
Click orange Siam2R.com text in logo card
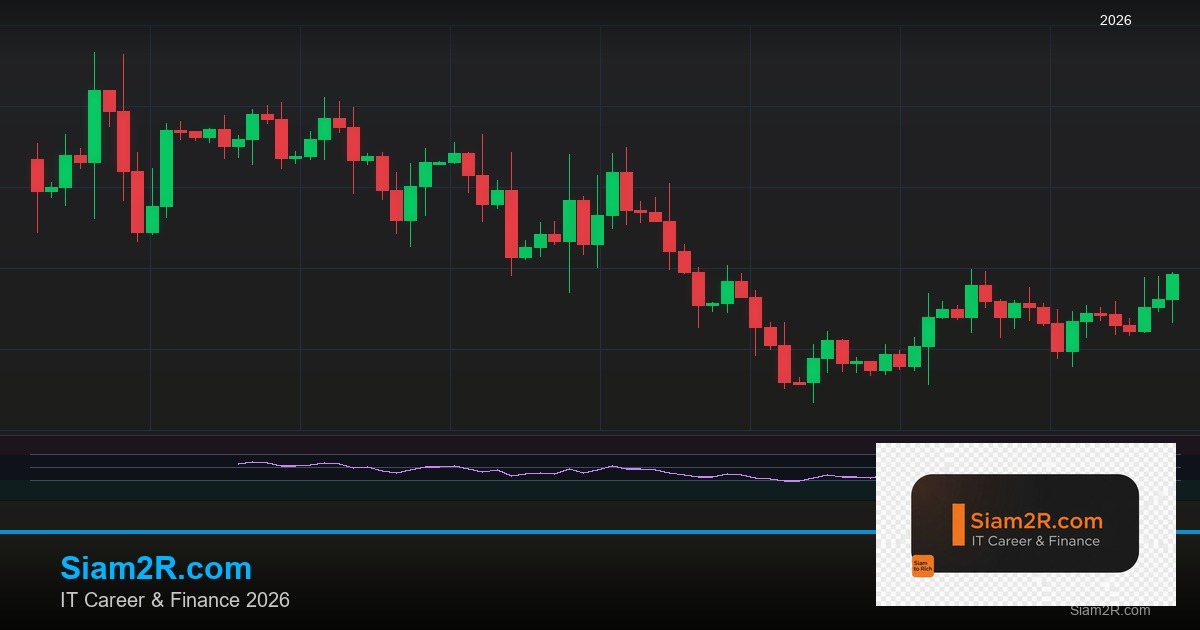pyautogui.click(x=1036, y=520)
